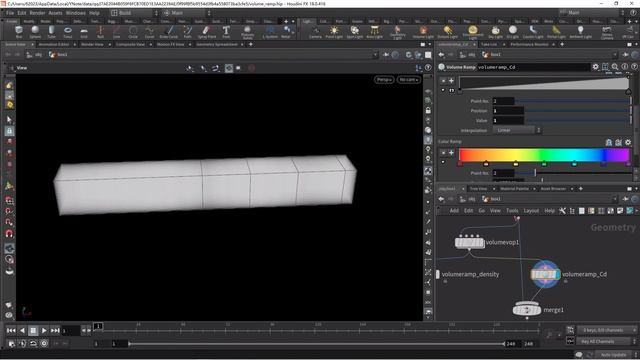Viewport: 640px width, 360px height.
Task: Select the Torus shelf tool
Action: pos(68,31)
